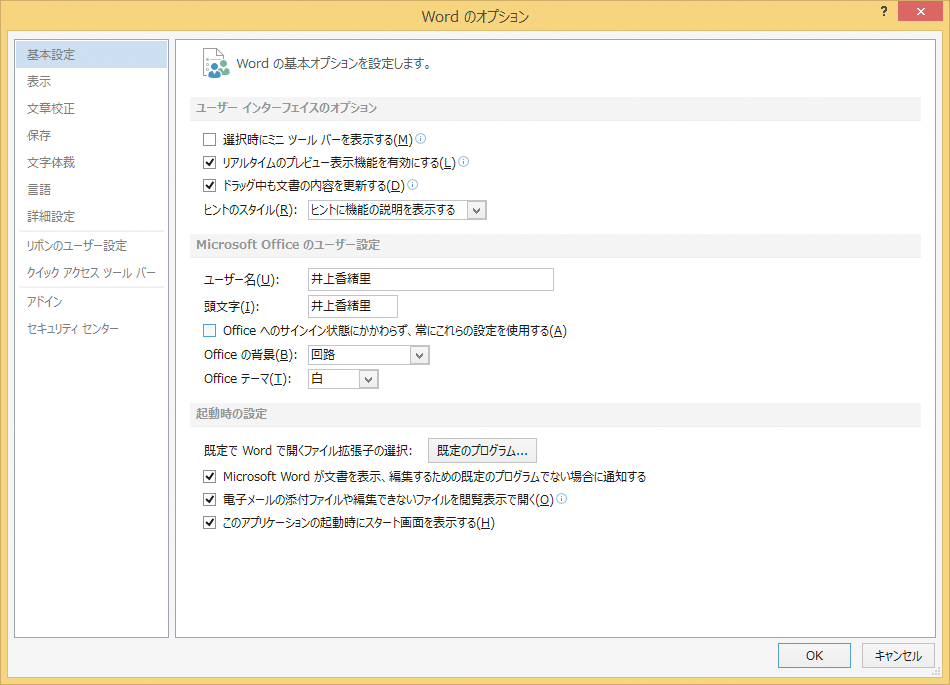Viewport: 950px width, 685px height.
Task: Open 文章校正 settings category
Action: pos(91,108)
